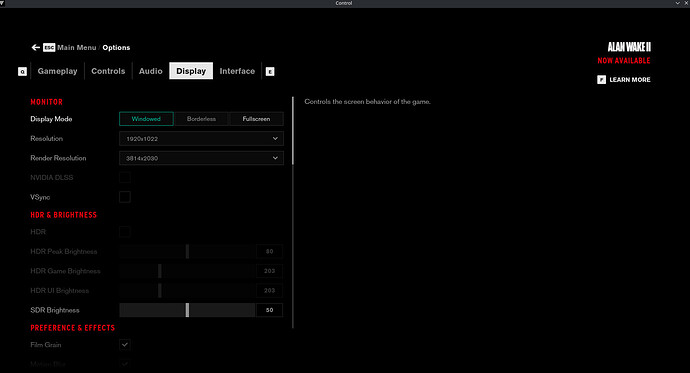Select the Display tab

[x=191, y=71]
